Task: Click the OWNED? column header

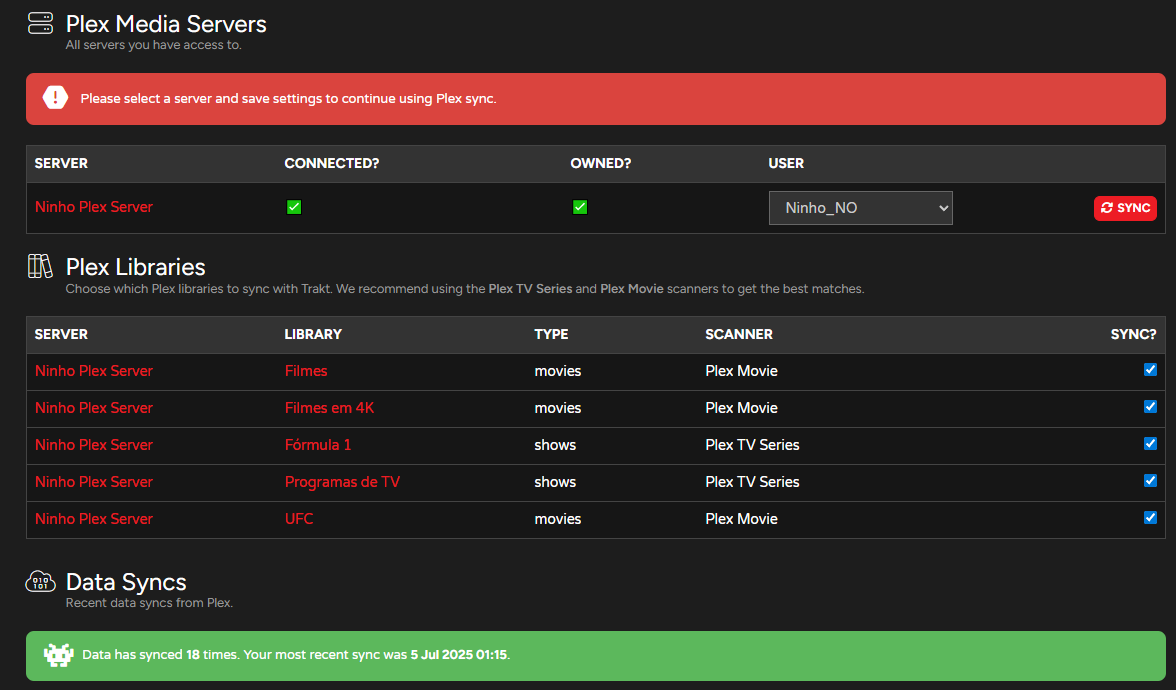Action: (x=601, y=164)
